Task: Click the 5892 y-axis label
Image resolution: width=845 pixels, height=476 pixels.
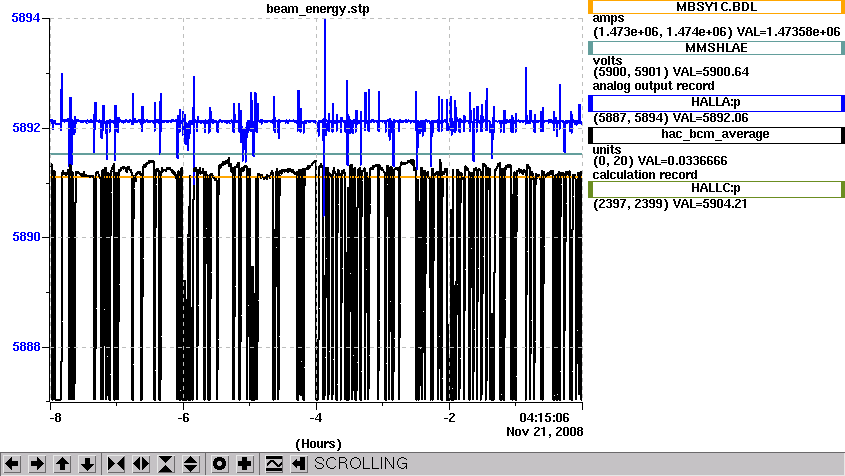Action: click(26, 128)
